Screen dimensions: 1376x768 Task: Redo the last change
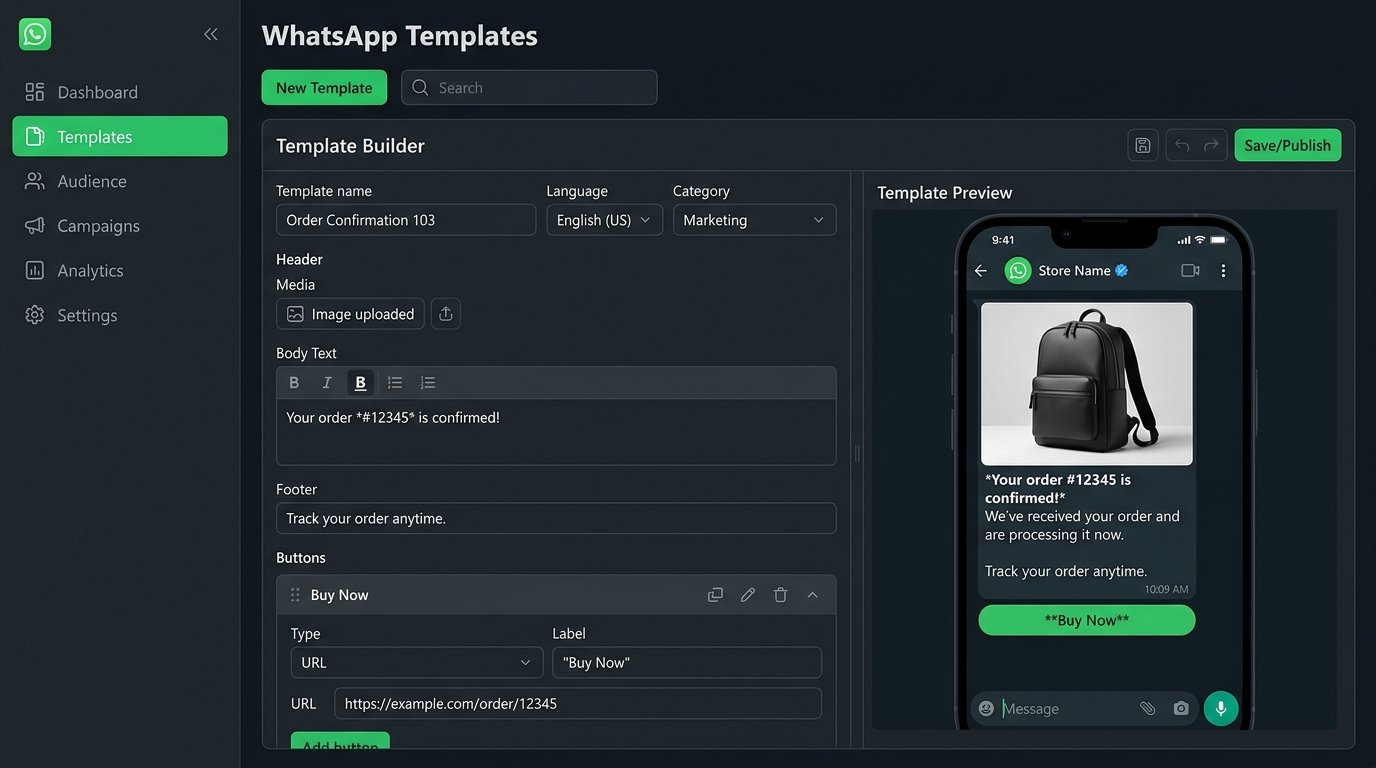pyautogui.click(x=1211, y=145)
